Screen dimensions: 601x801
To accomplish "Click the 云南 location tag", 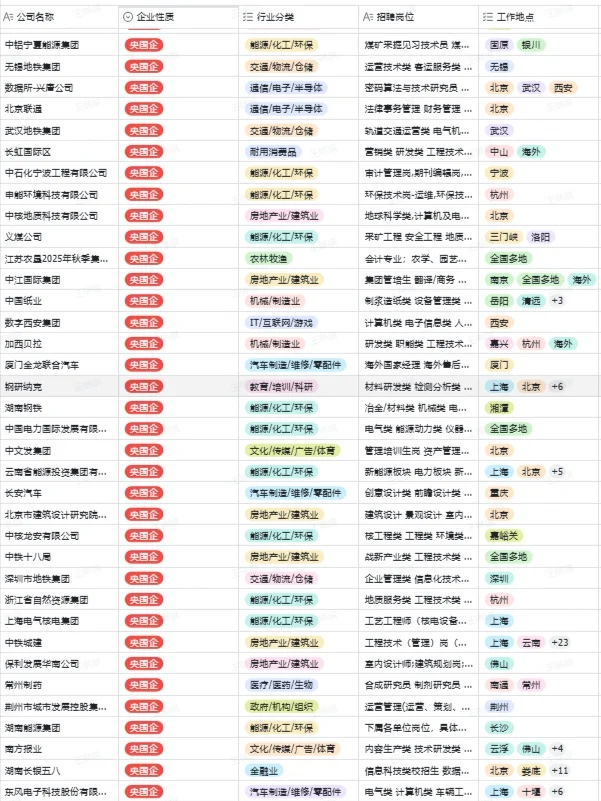I will (x=531, y=643).
